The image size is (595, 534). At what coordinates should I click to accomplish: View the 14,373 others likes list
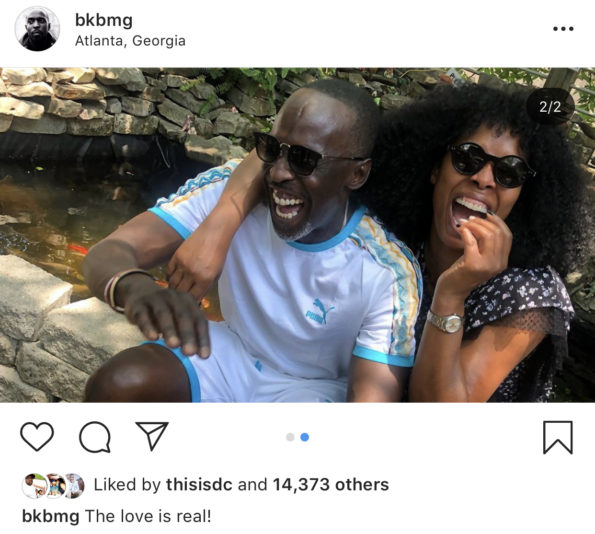tap(331, 485)
